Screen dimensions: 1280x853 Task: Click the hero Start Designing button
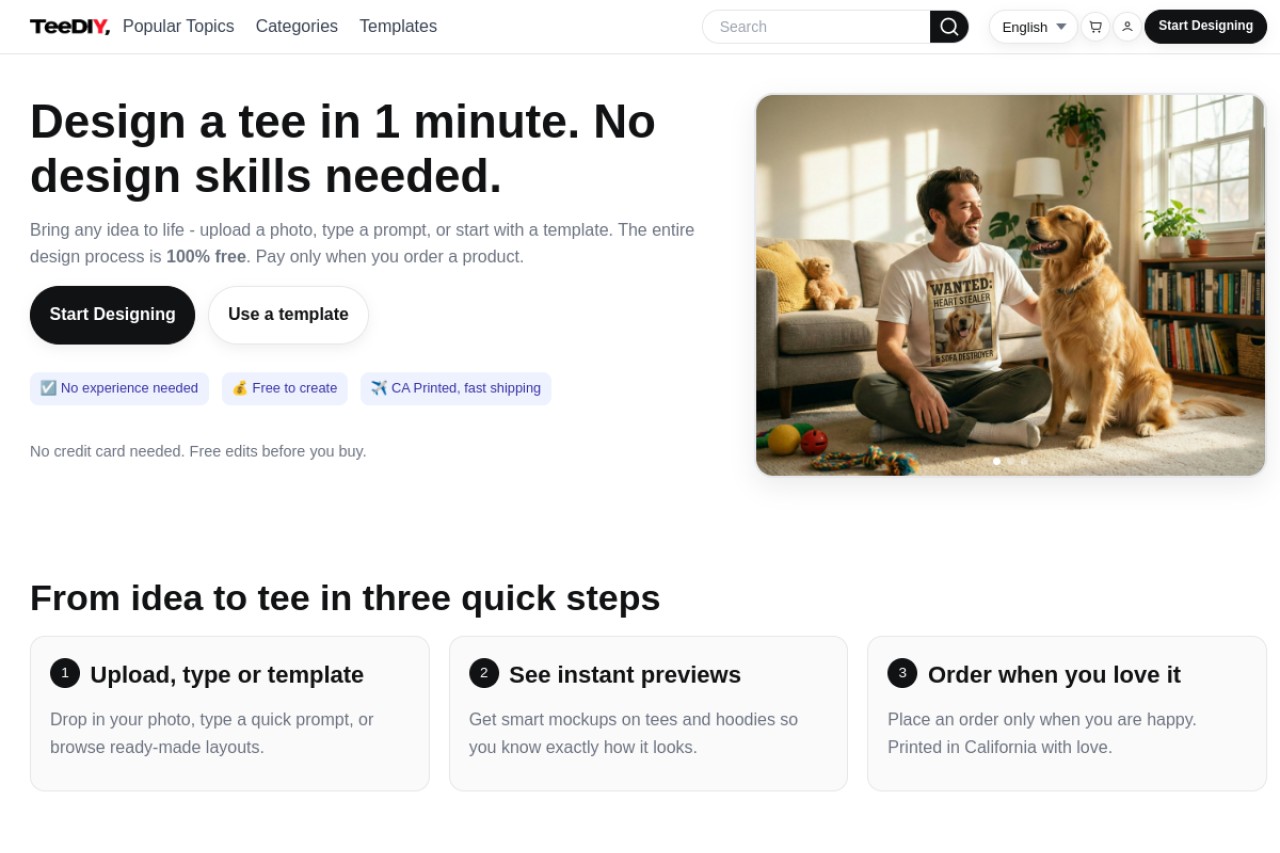pos(112,315)
